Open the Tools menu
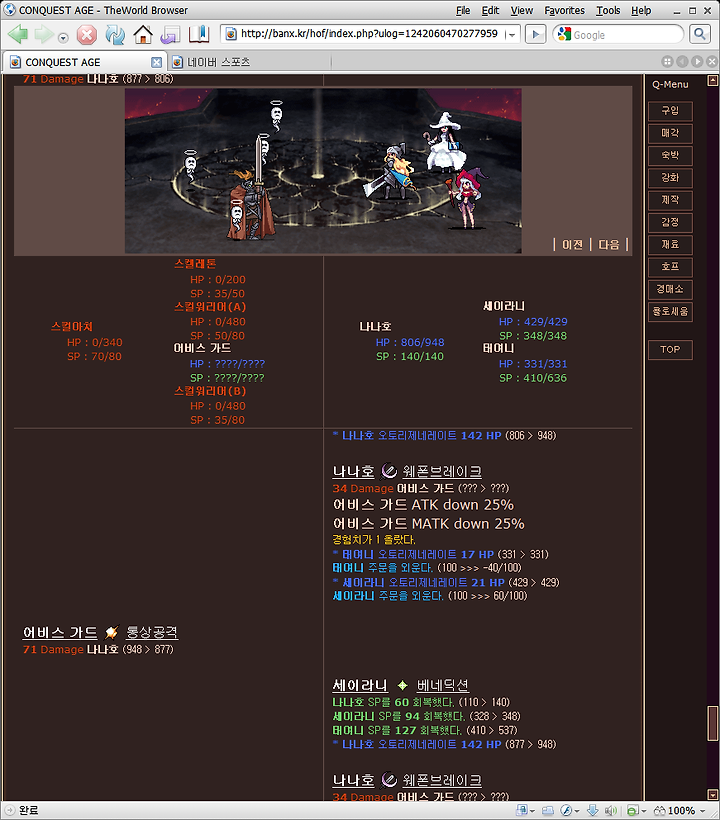720x820 pixels. coord(608,10)
